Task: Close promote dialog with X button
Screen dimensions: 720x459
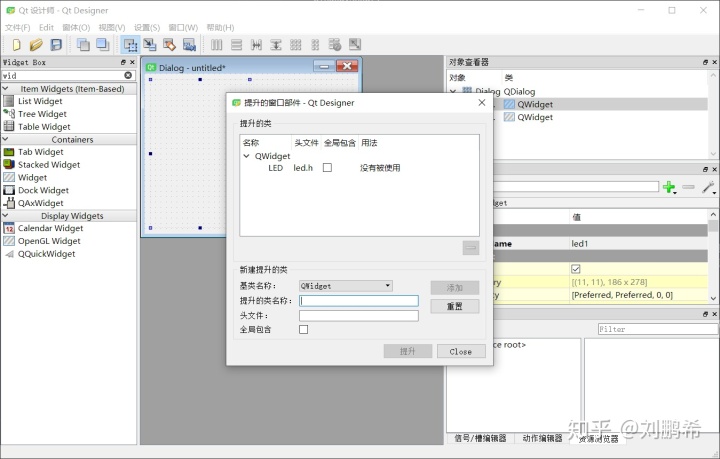Action: (482, 102)
